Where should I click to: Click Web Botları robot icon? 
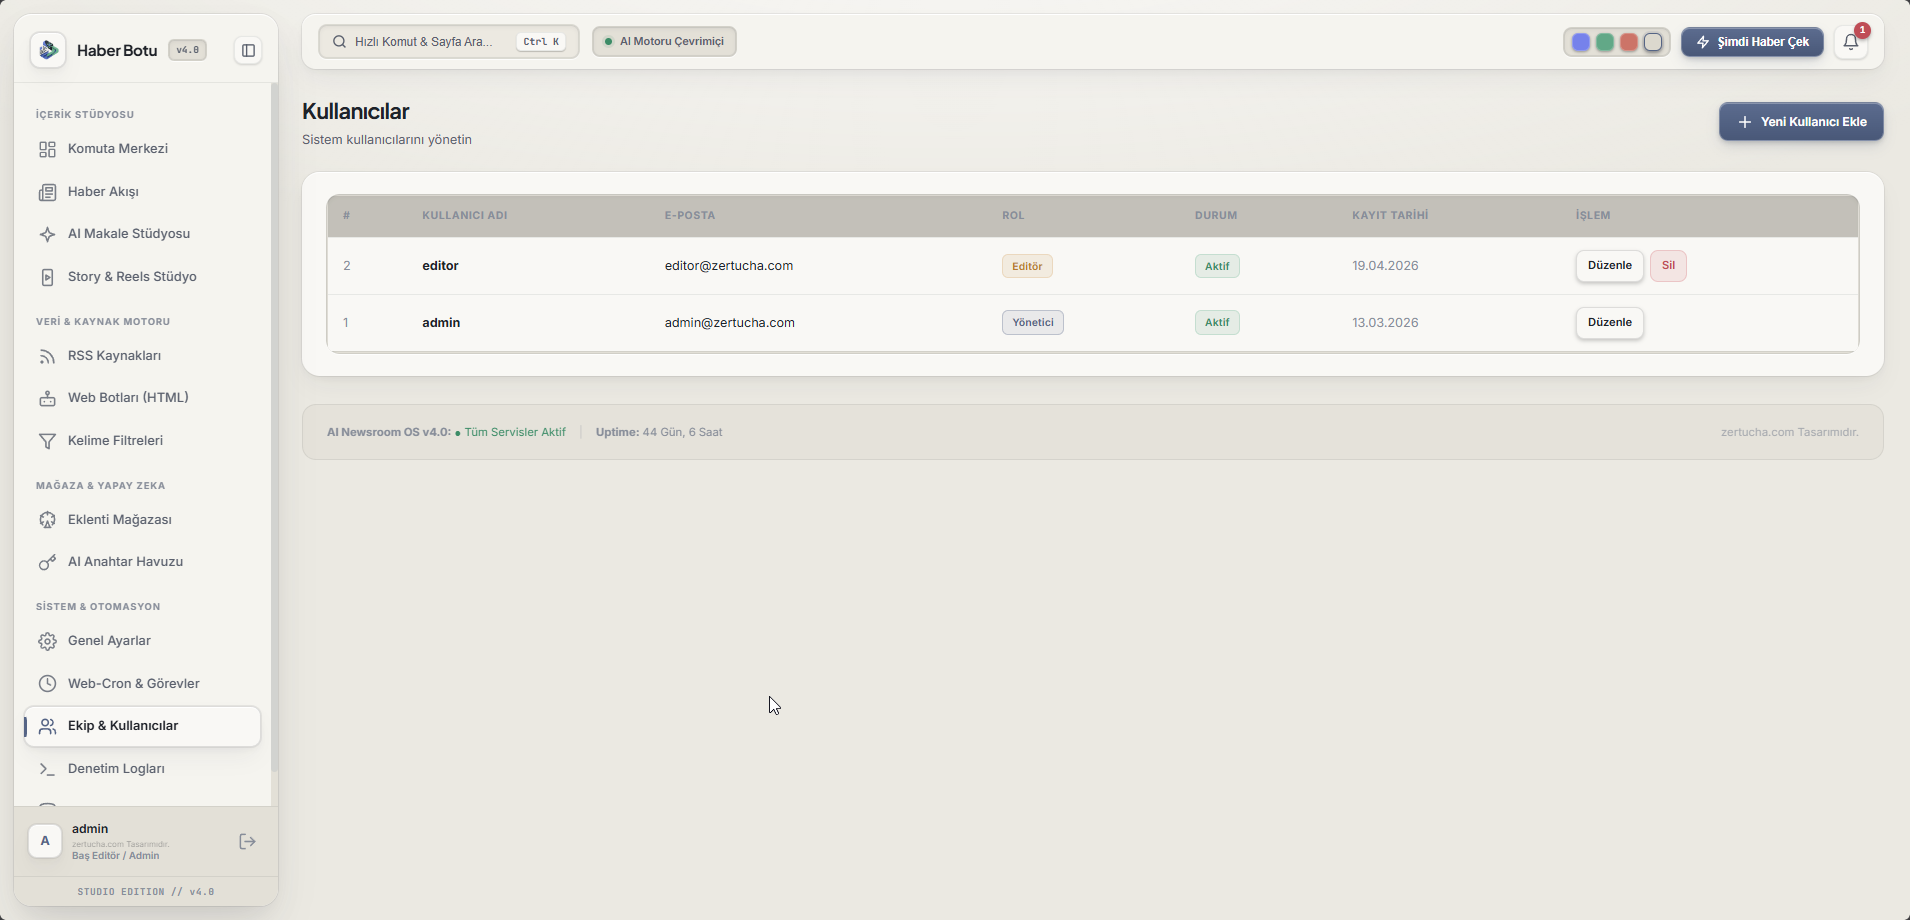pyautogui.click(x=47, y=398)
